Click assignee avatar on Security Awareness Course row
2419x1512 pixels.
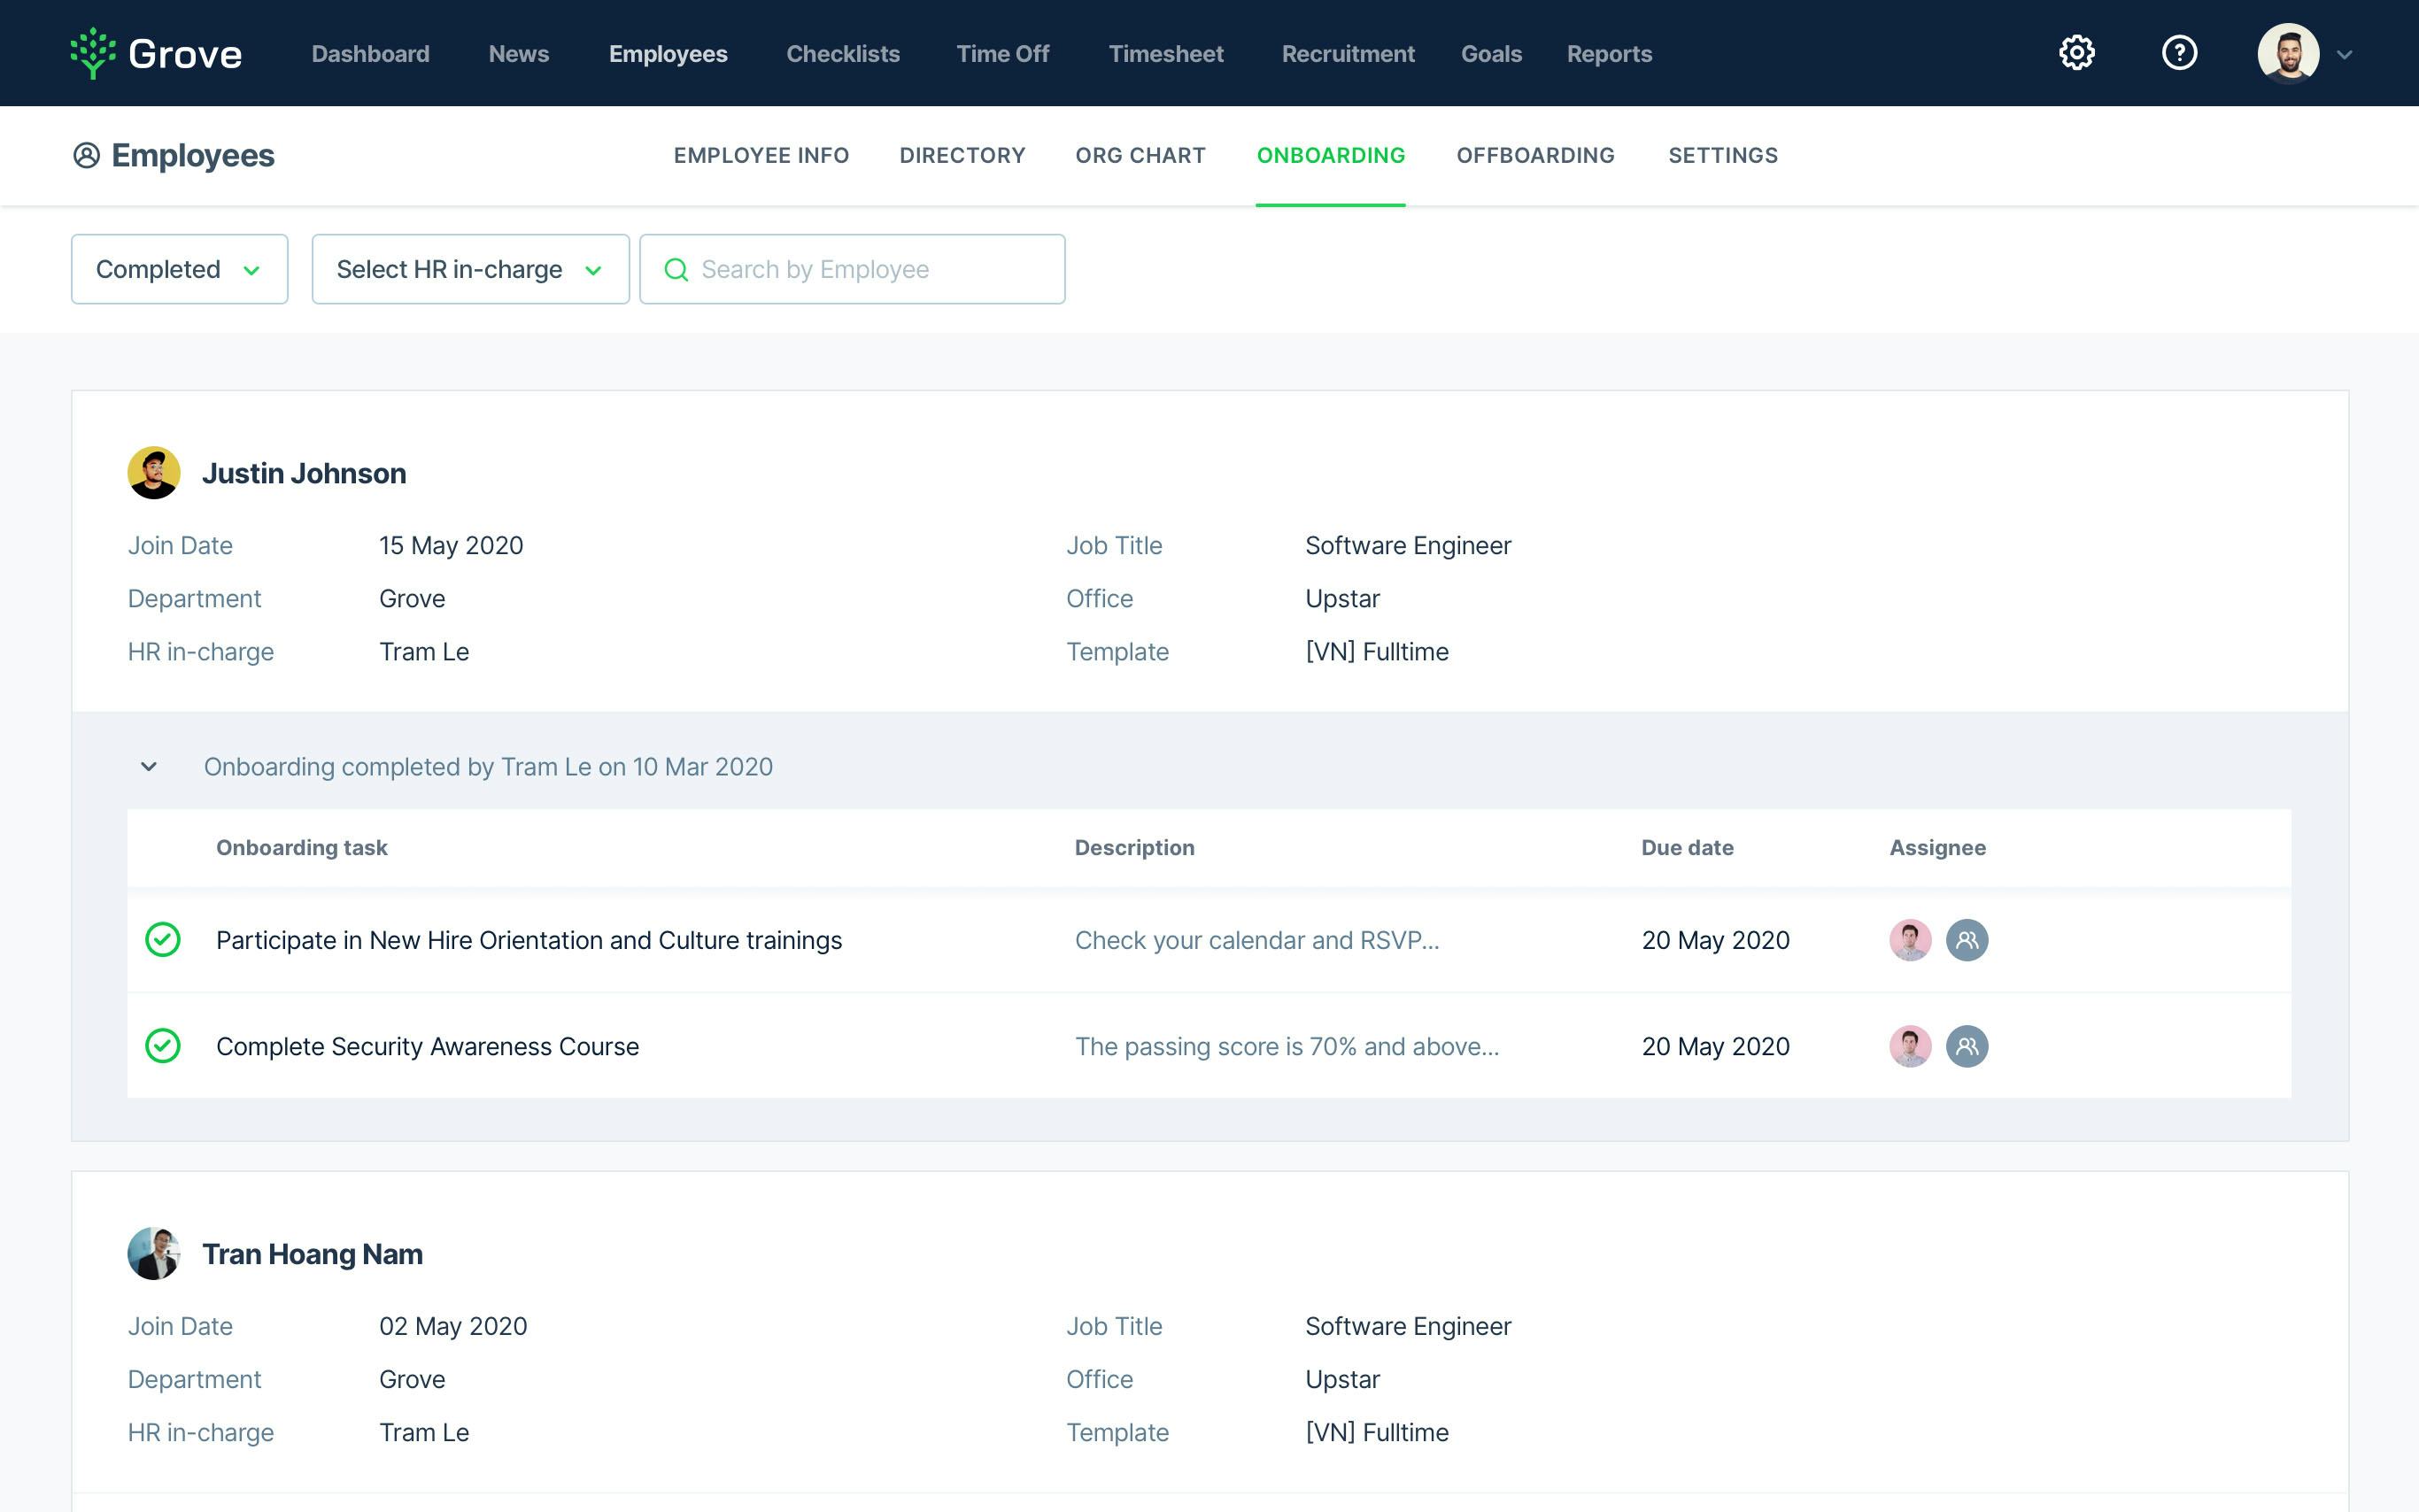[1909, 1046]
